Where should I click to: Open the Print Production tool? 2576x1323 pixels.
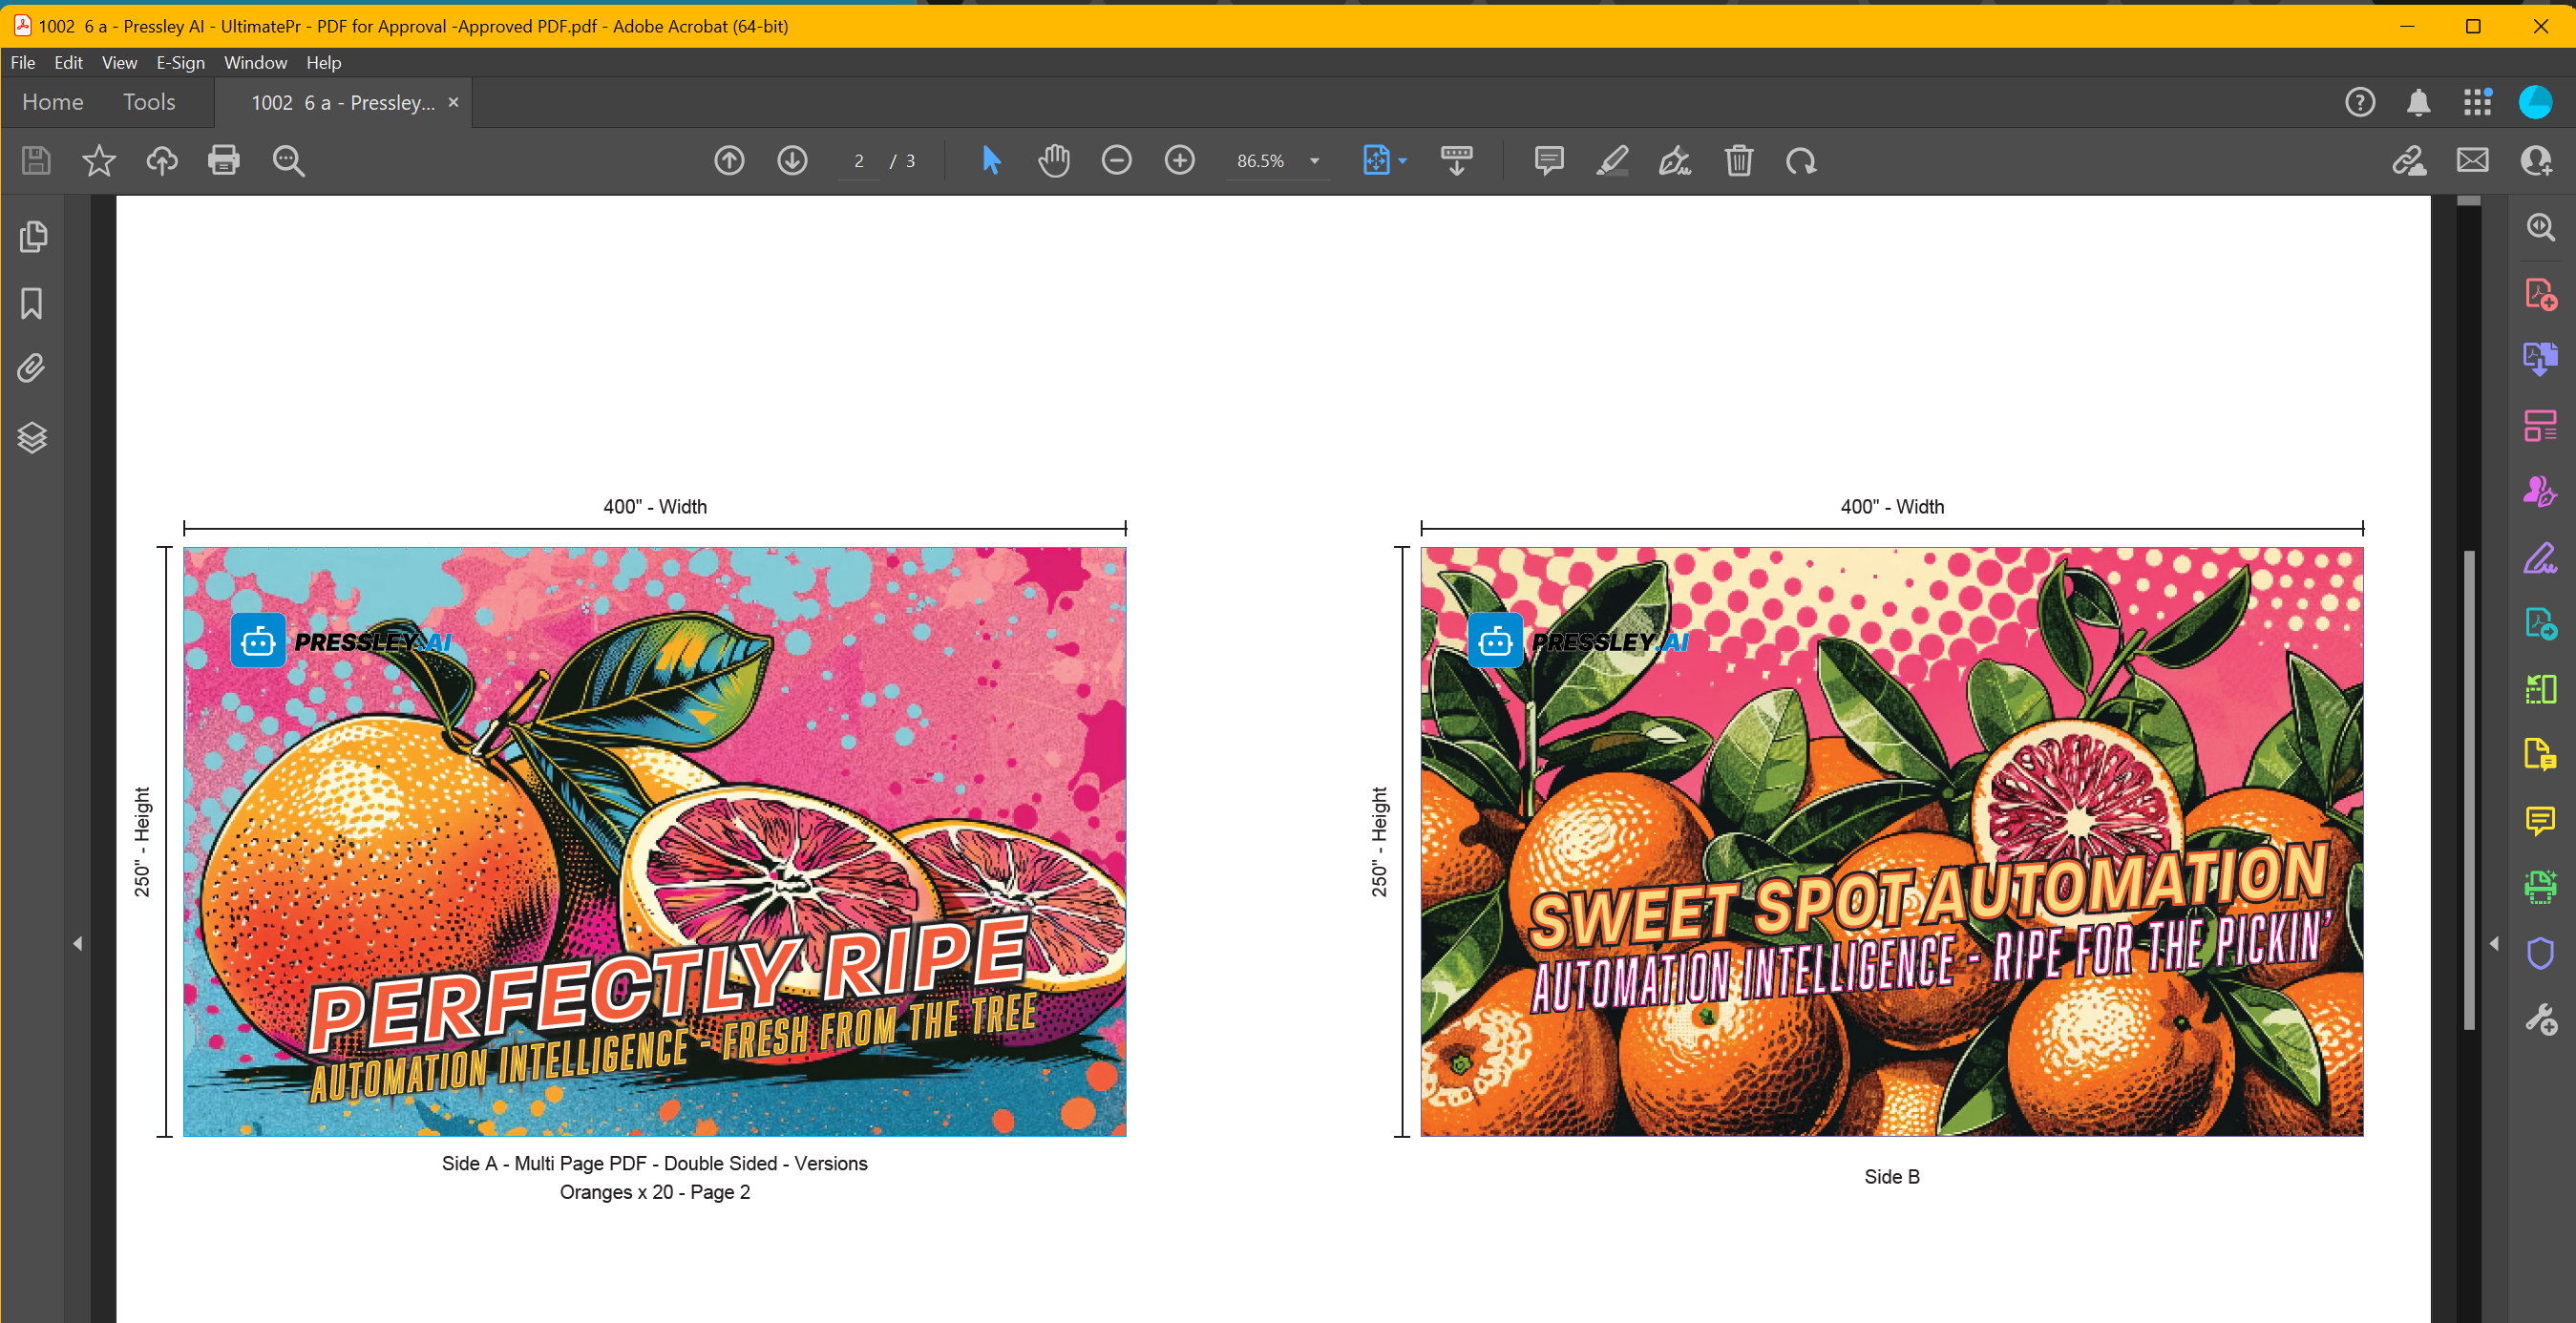click(x=2540, y=886)
